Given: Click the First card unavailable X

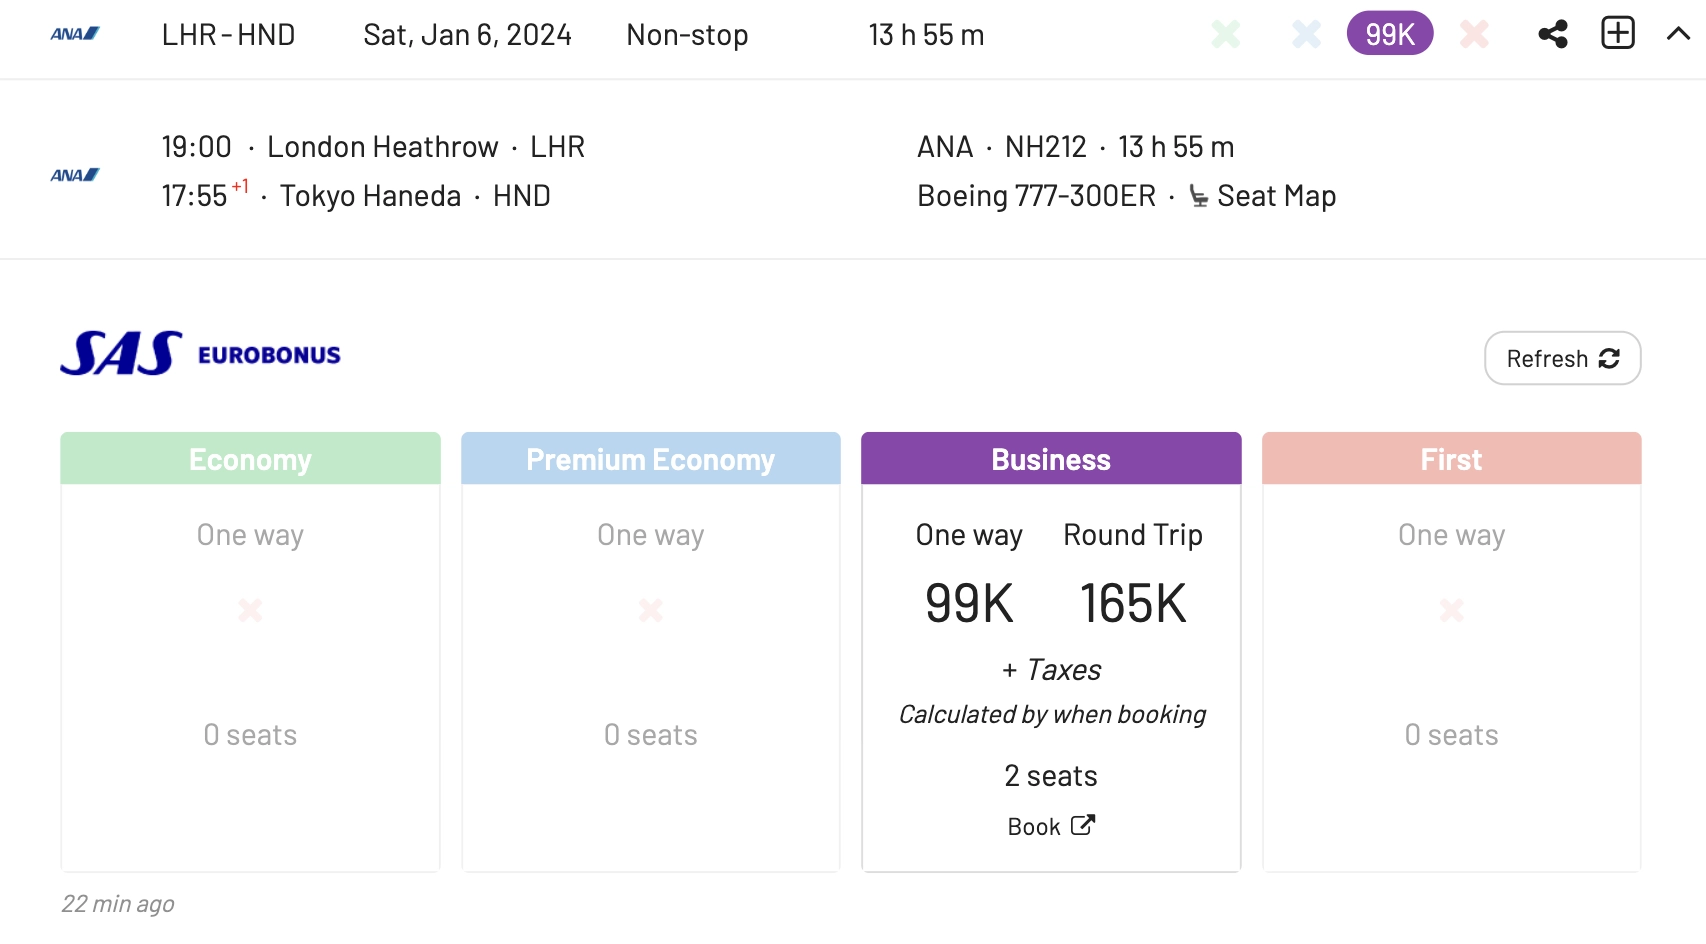Looking at the screenshot, I should (x=1452, y=610).
